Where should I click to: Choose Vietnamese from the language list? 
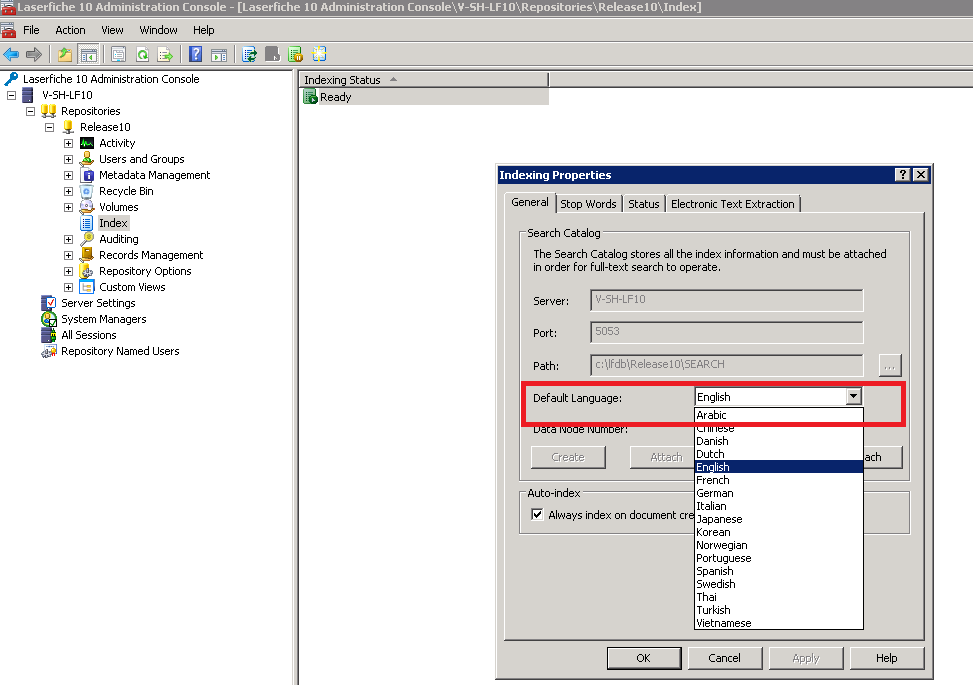coord(779,624)
